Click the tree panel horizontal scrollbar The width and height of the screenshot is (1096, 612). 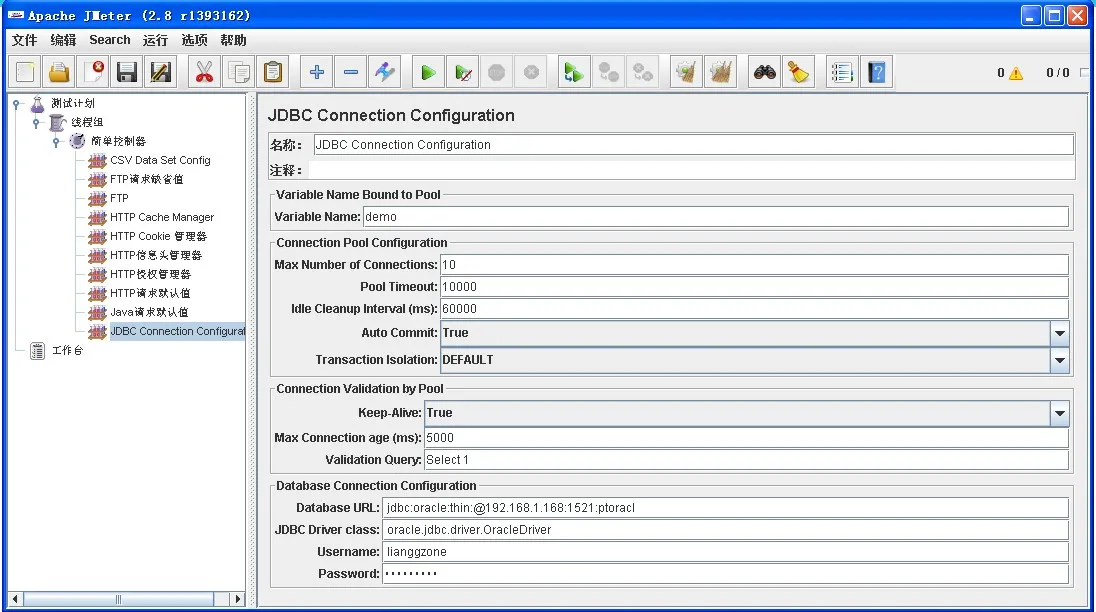(x=118, y=599)
